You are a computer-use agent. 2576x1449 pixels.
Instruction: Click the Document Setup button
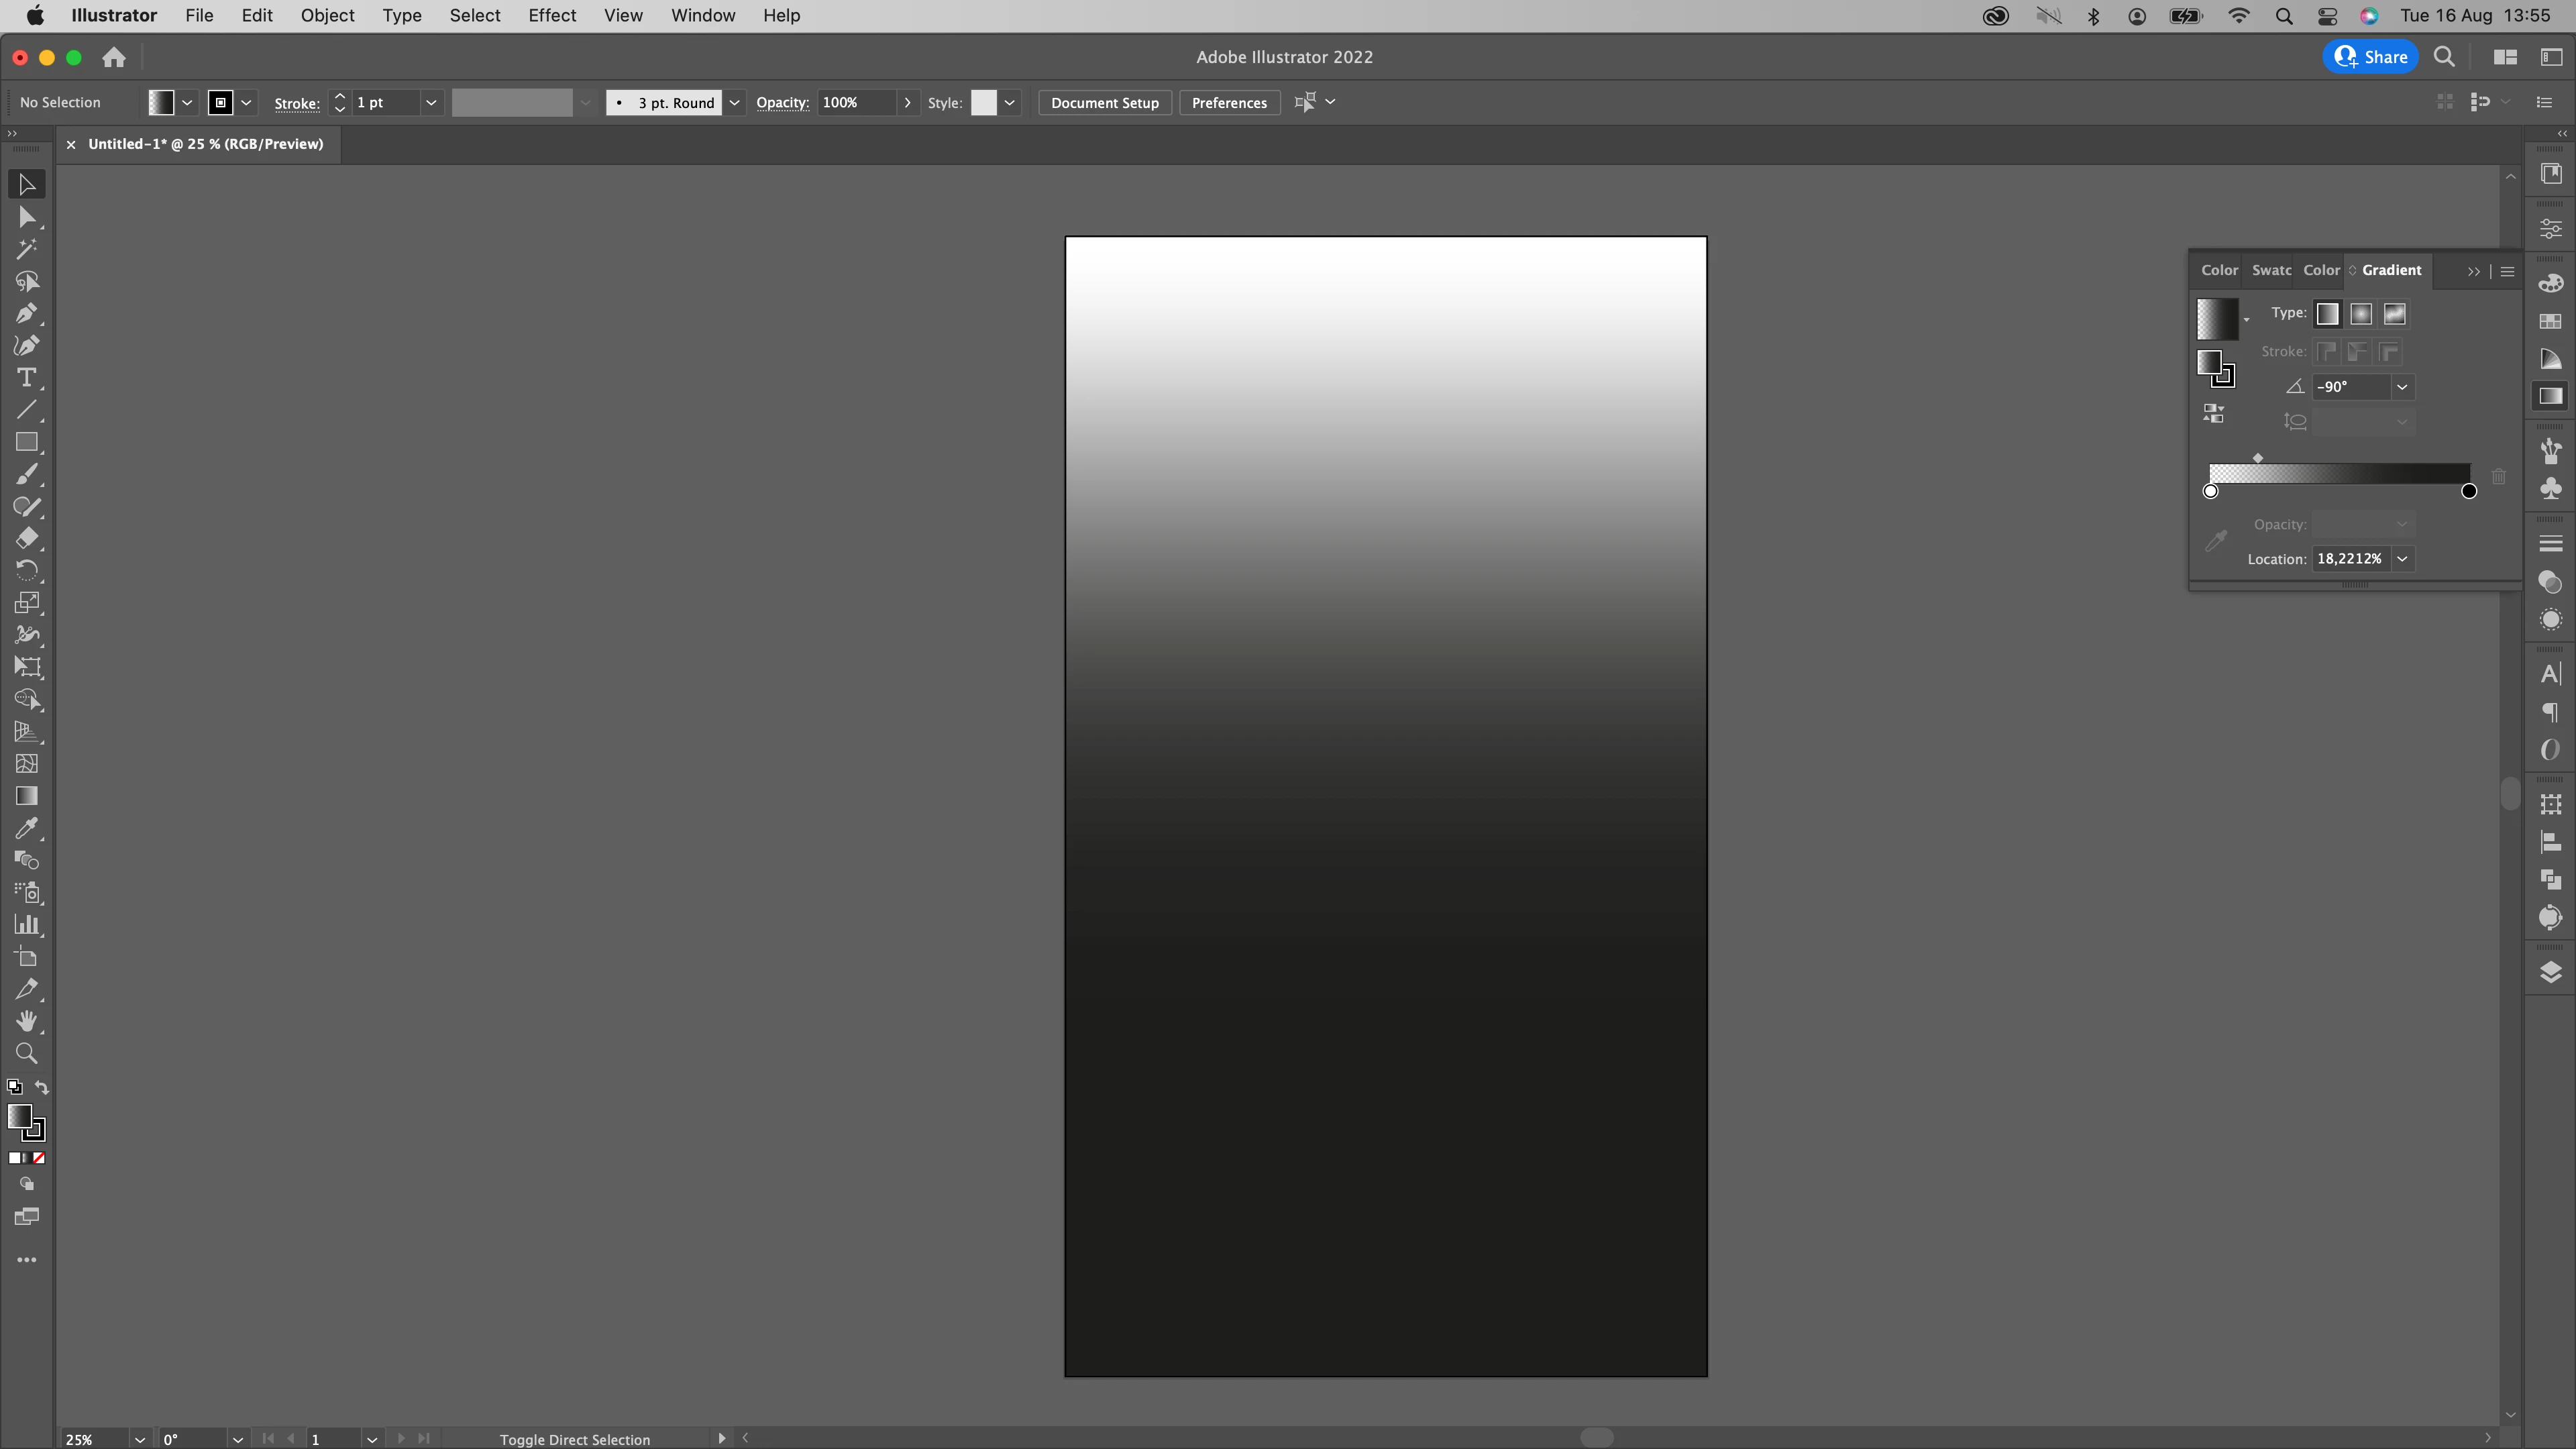click(x=1104, y=103)
